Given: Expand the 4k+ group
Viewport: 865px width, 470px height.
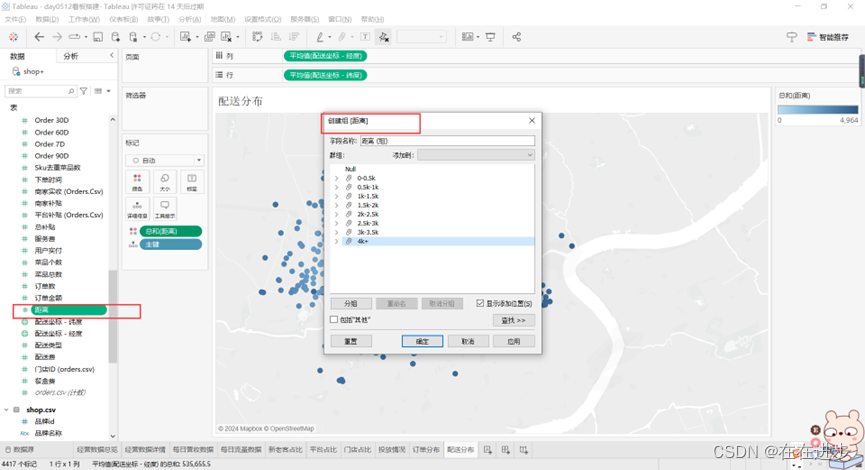Looking at the screenshot, I should coord(337,241).
